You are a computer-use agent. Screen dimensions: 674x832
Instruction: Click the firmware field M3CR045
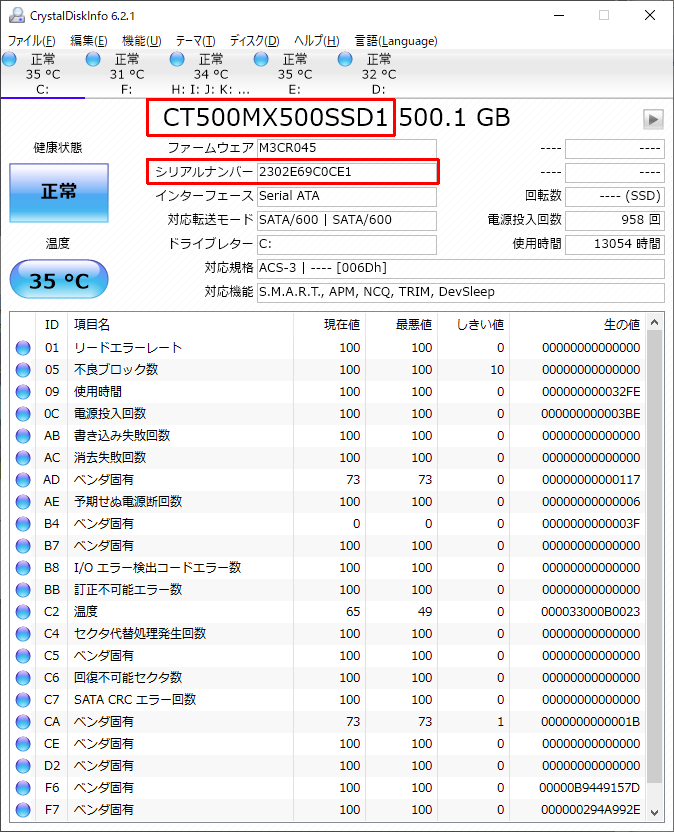pos(347,148)
